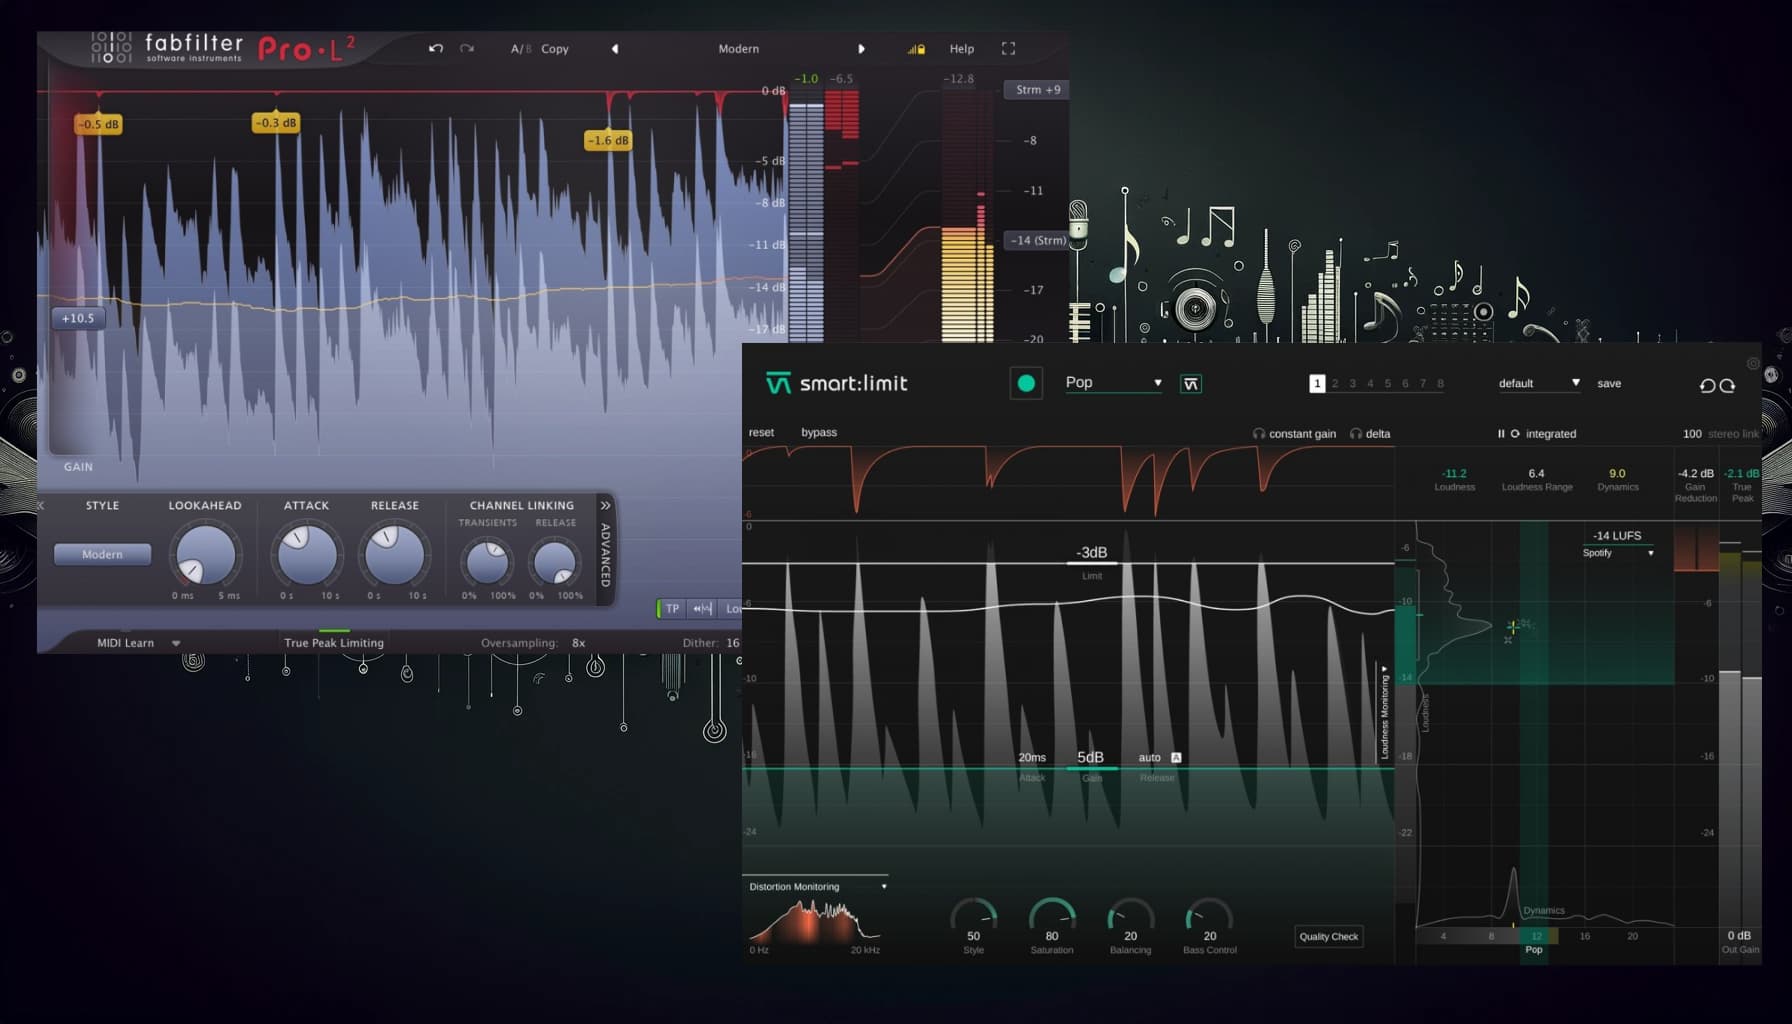
Task: Collapse the Loudness Monitoring panel arrow
Action: click(x=1384, y=669)
